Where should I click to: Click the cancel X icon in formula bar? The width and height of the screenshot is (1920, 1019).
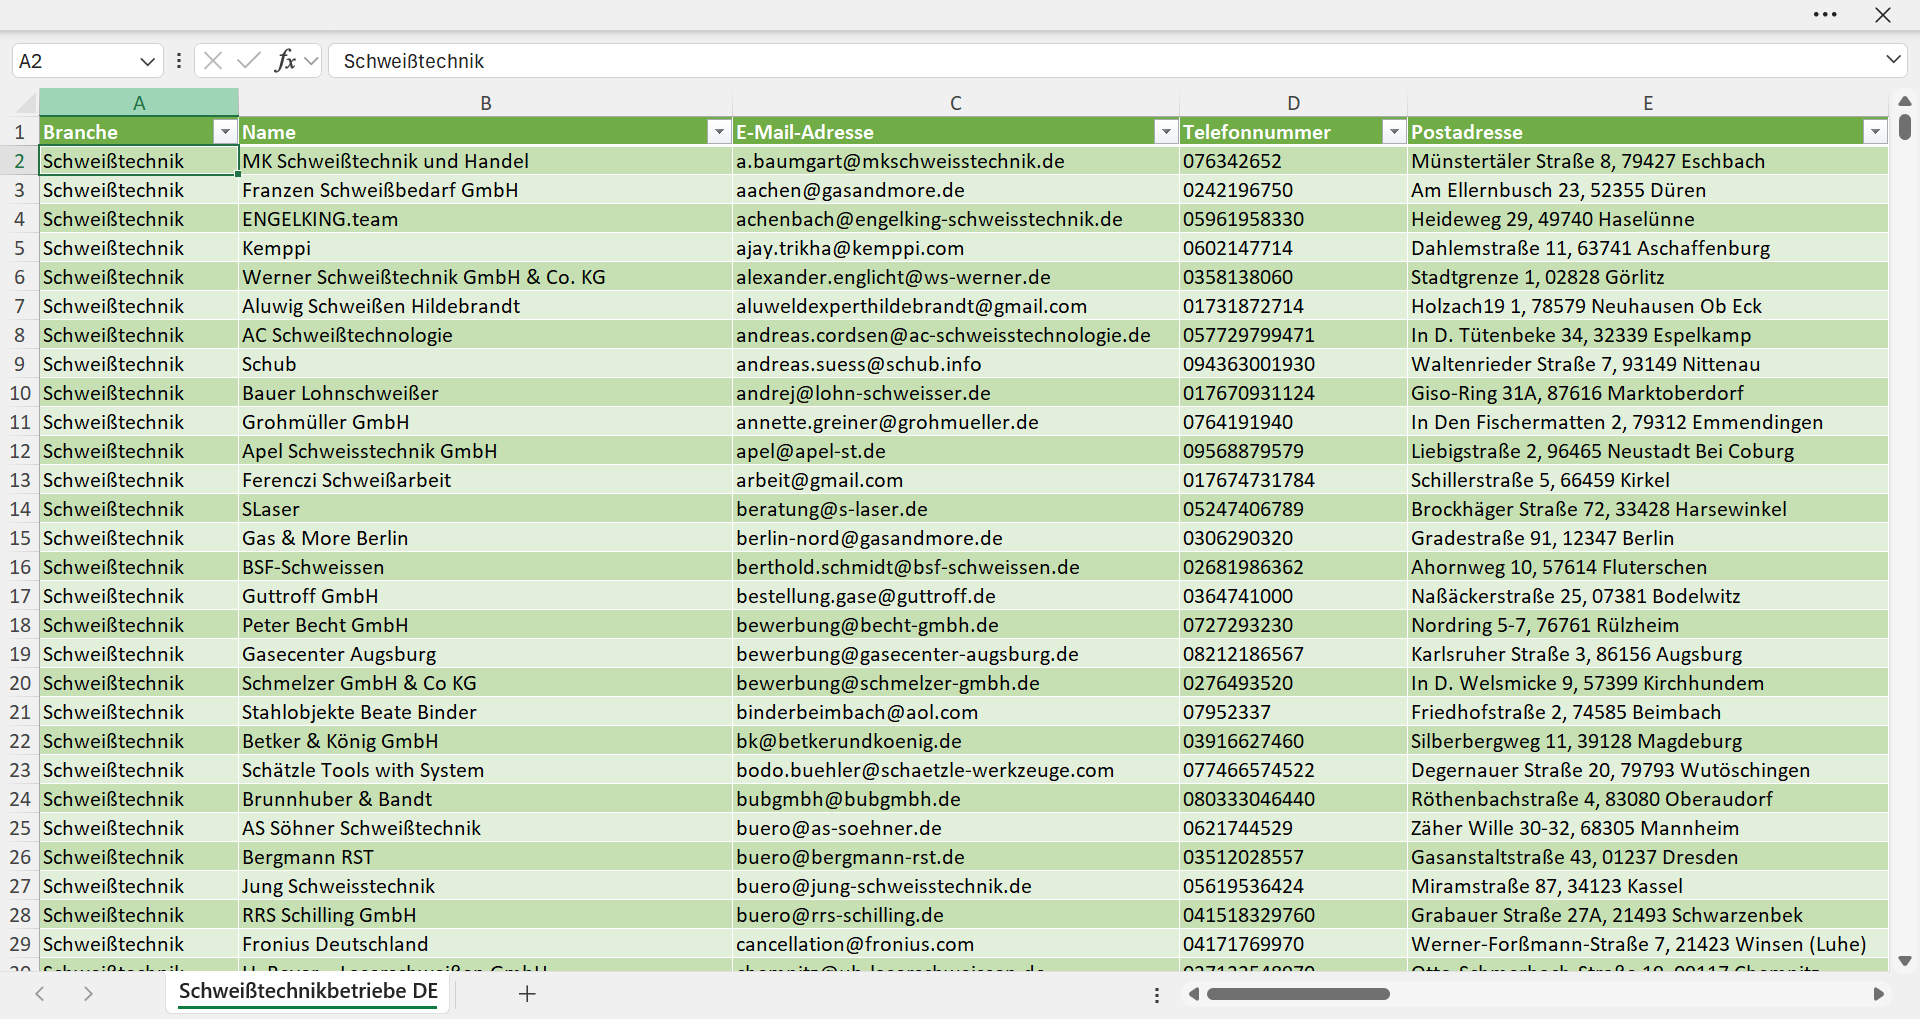[x=213, y=61]
